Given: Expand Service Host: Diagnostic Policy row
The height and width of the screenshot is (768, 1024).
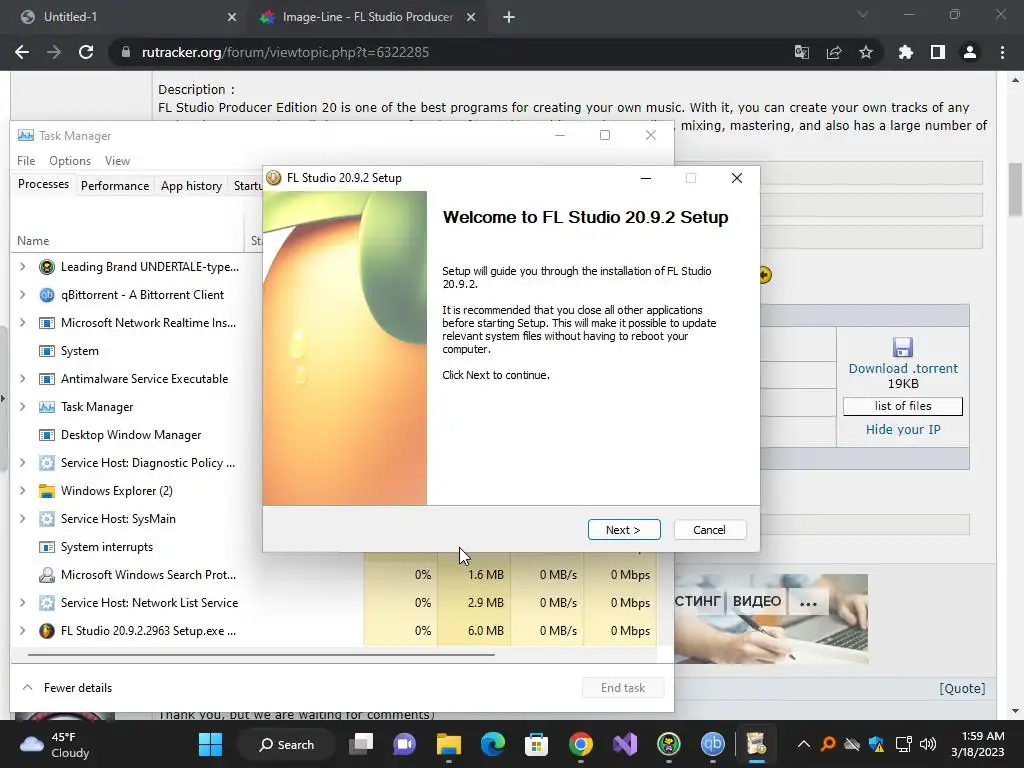Looking at the screenshot, I should click(x=23, y=462).
